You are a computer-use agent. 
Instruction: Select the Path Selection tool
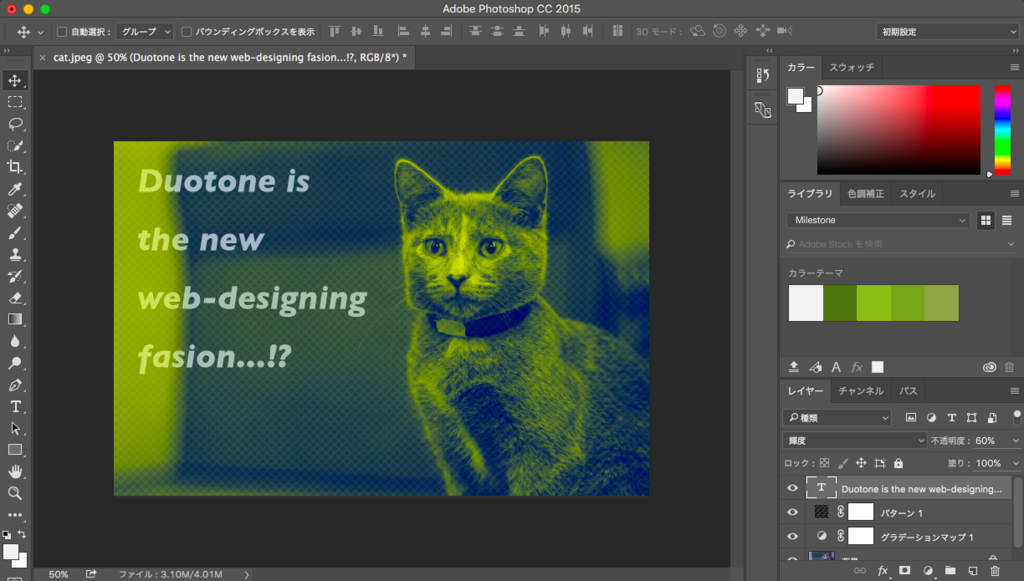click(x=15, y=428)
